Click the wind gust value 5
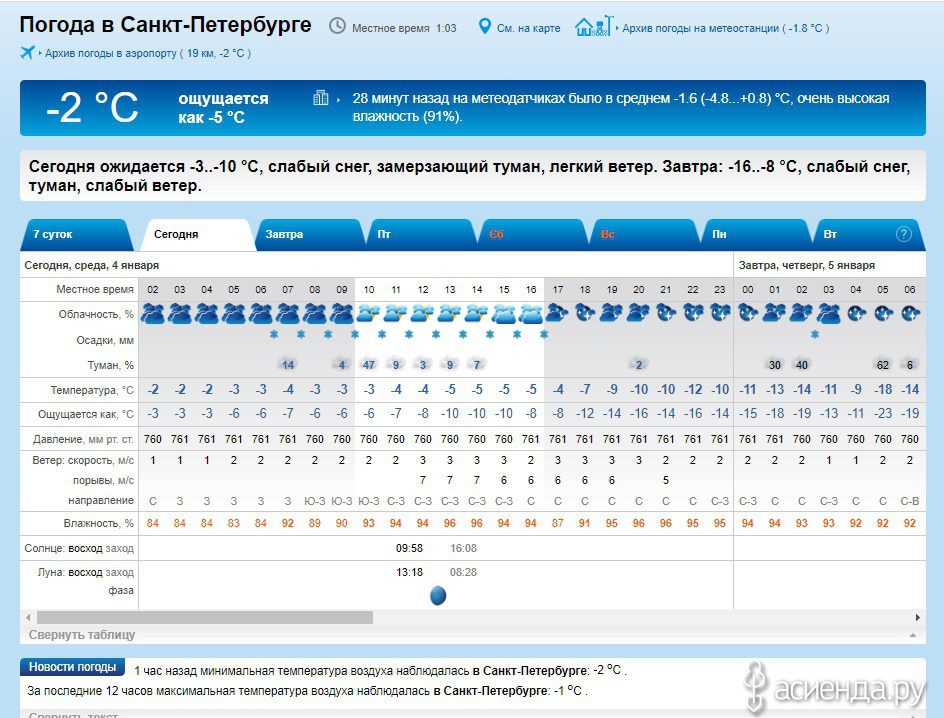The width and height of the screenshot is (944, 718). [666, 480]
